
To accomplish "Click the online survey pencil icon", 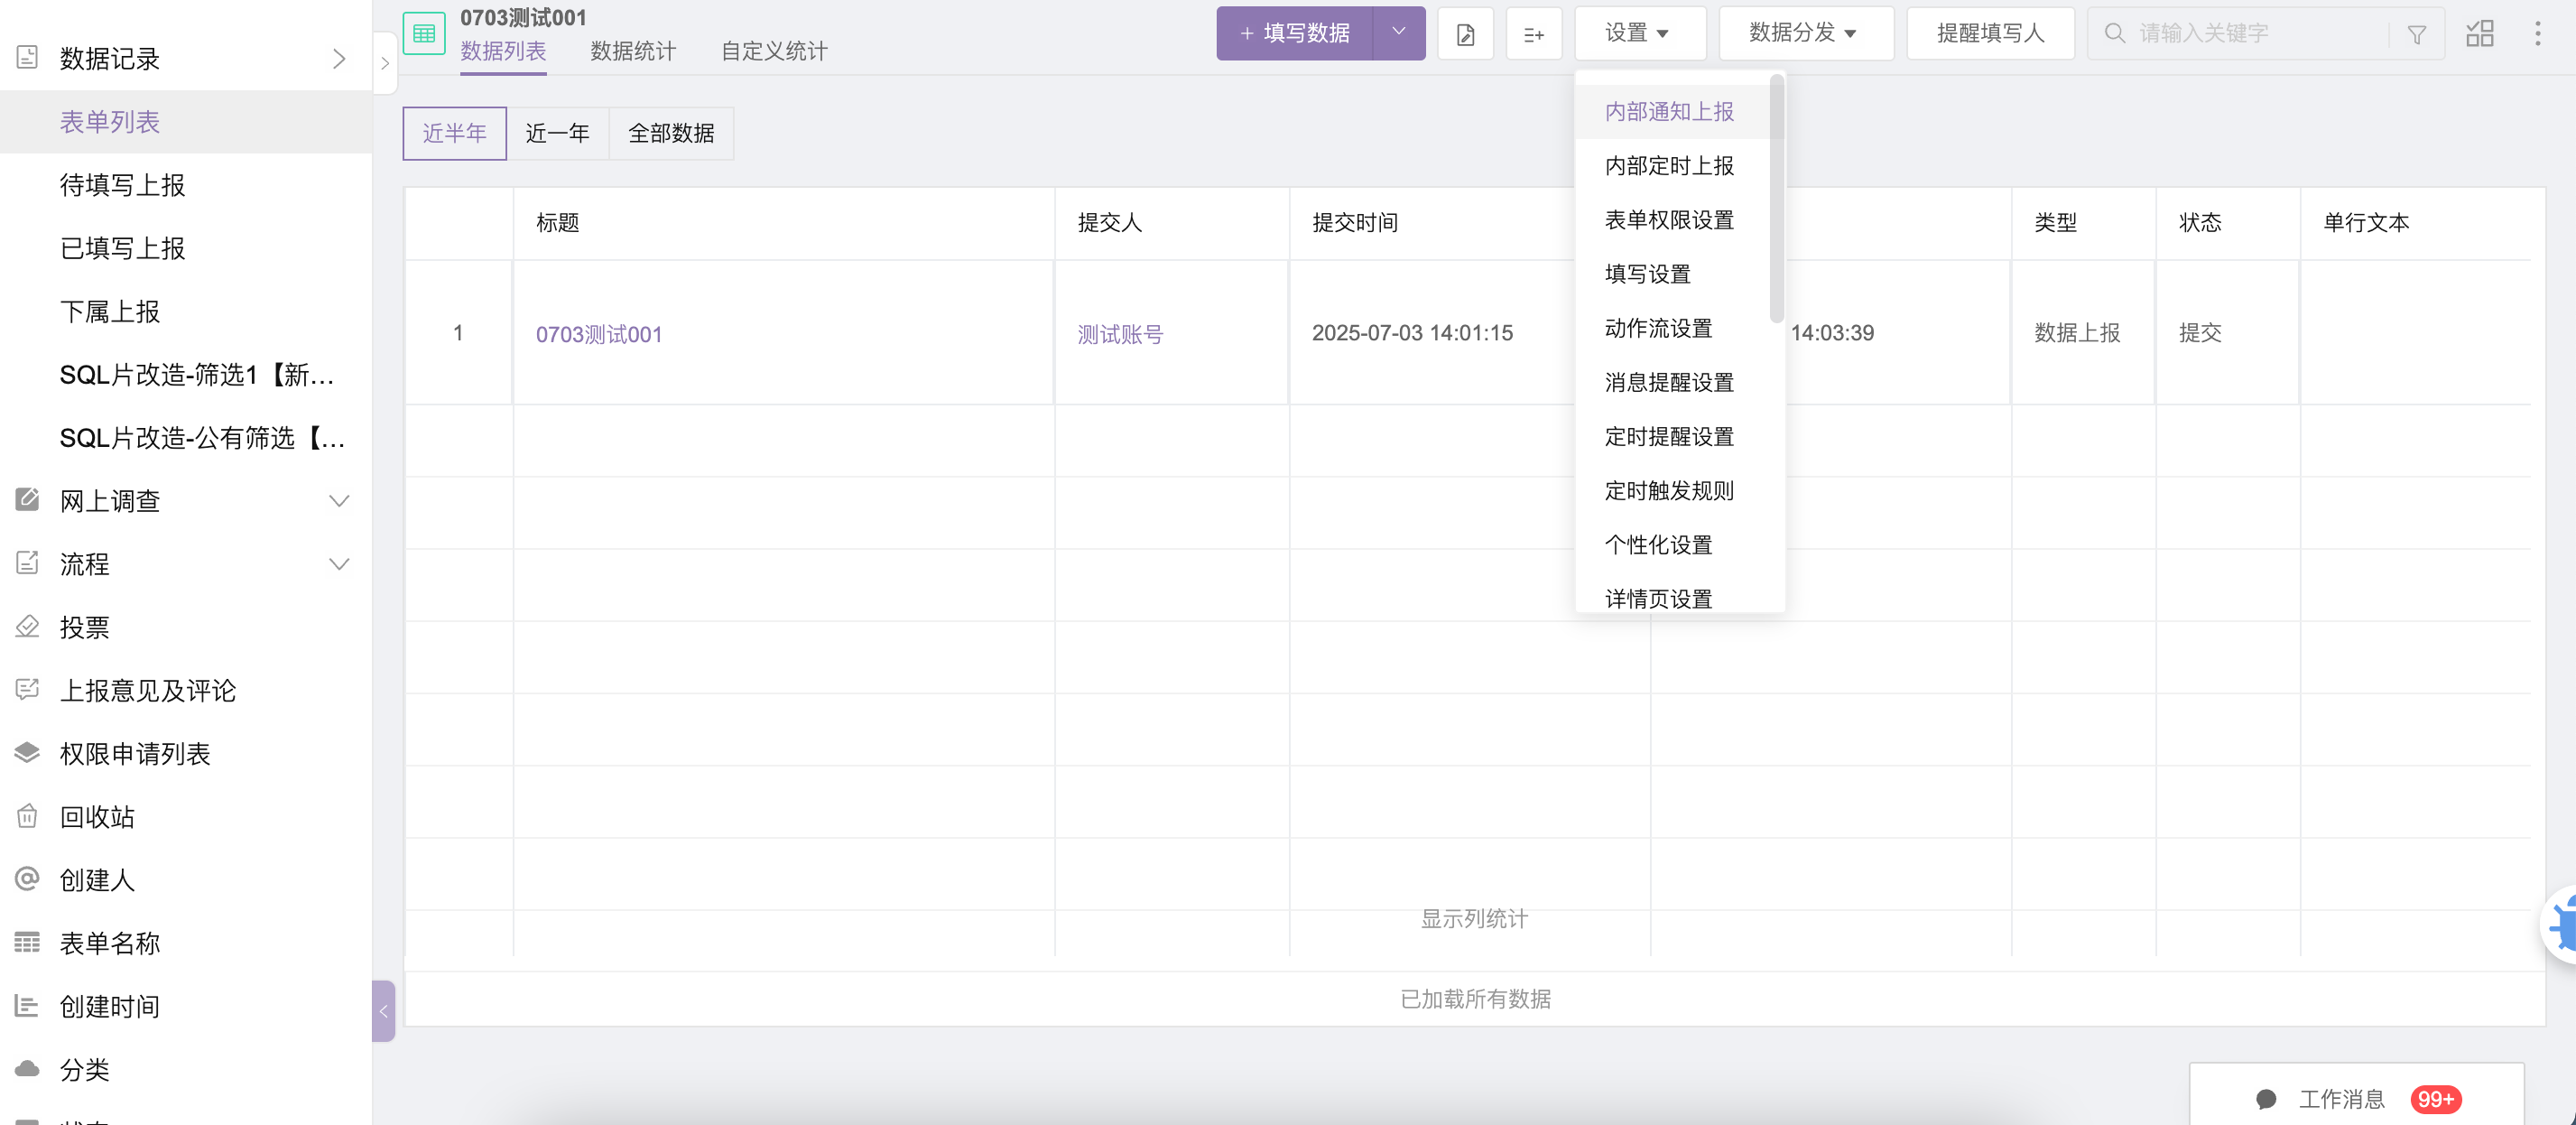I will click(27, 500).
